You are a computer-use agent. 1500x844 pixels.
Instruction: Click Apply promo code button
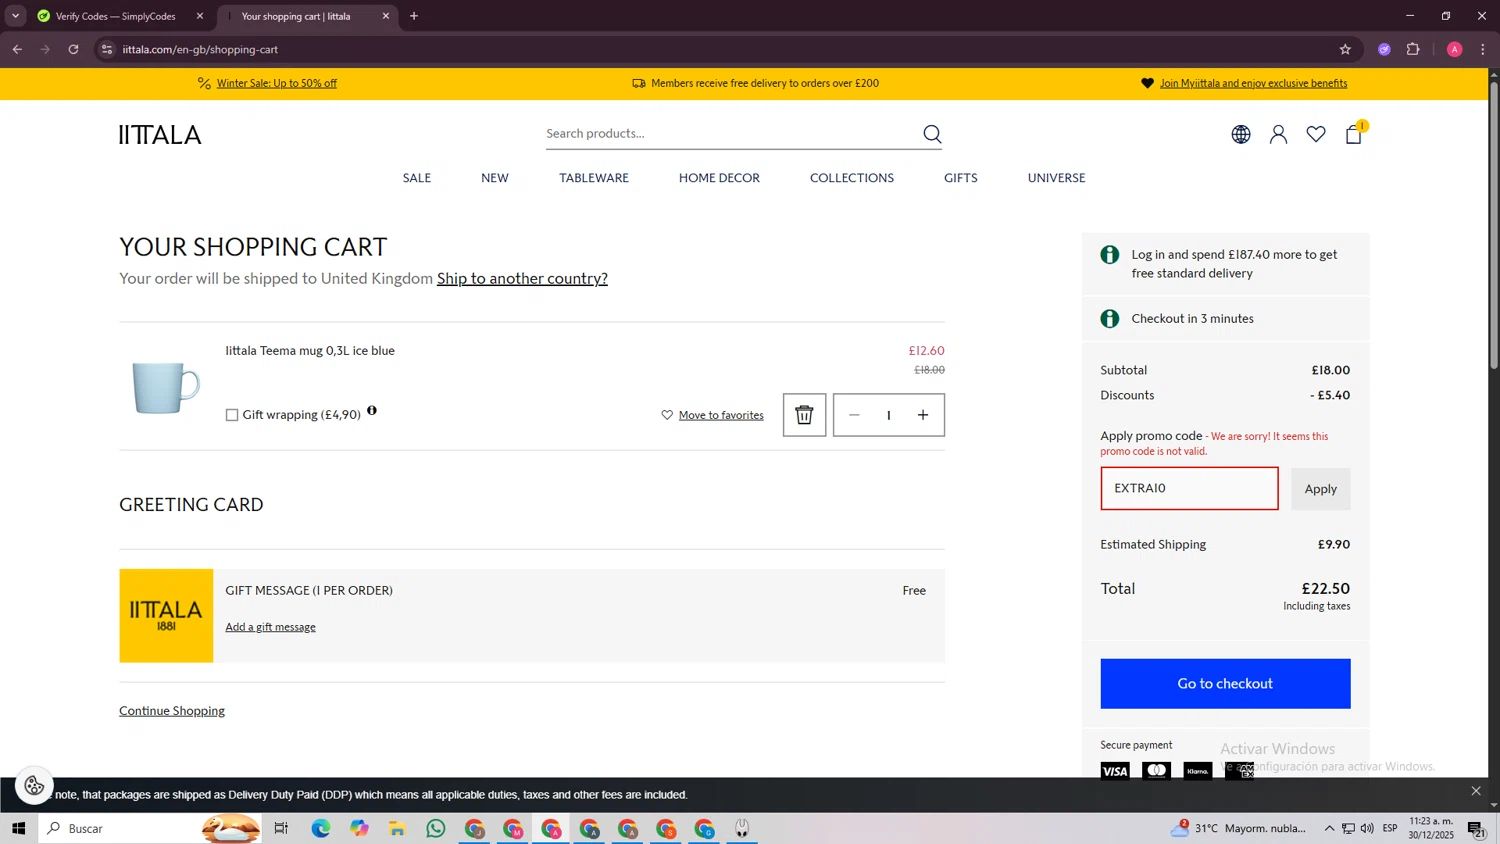[1320, 489]
